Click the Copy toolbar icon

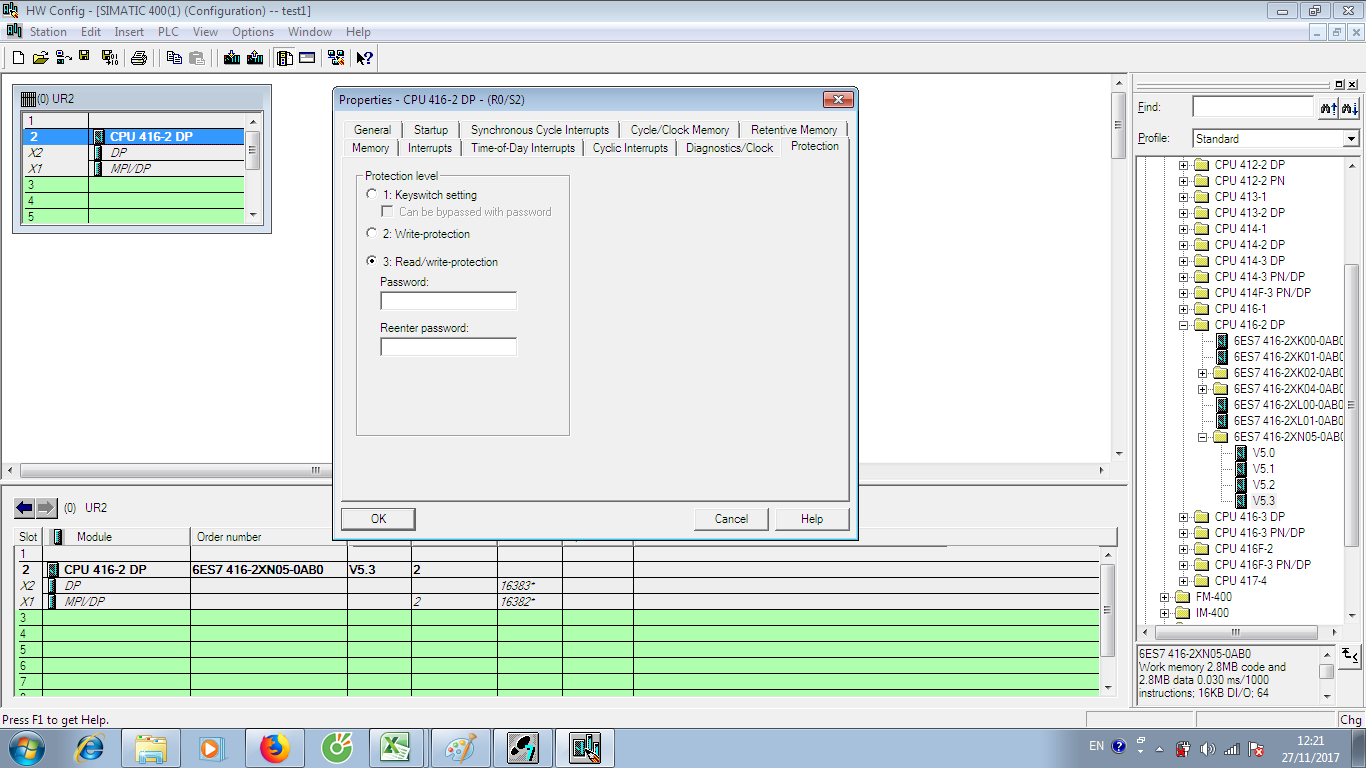tap(174, 58)
